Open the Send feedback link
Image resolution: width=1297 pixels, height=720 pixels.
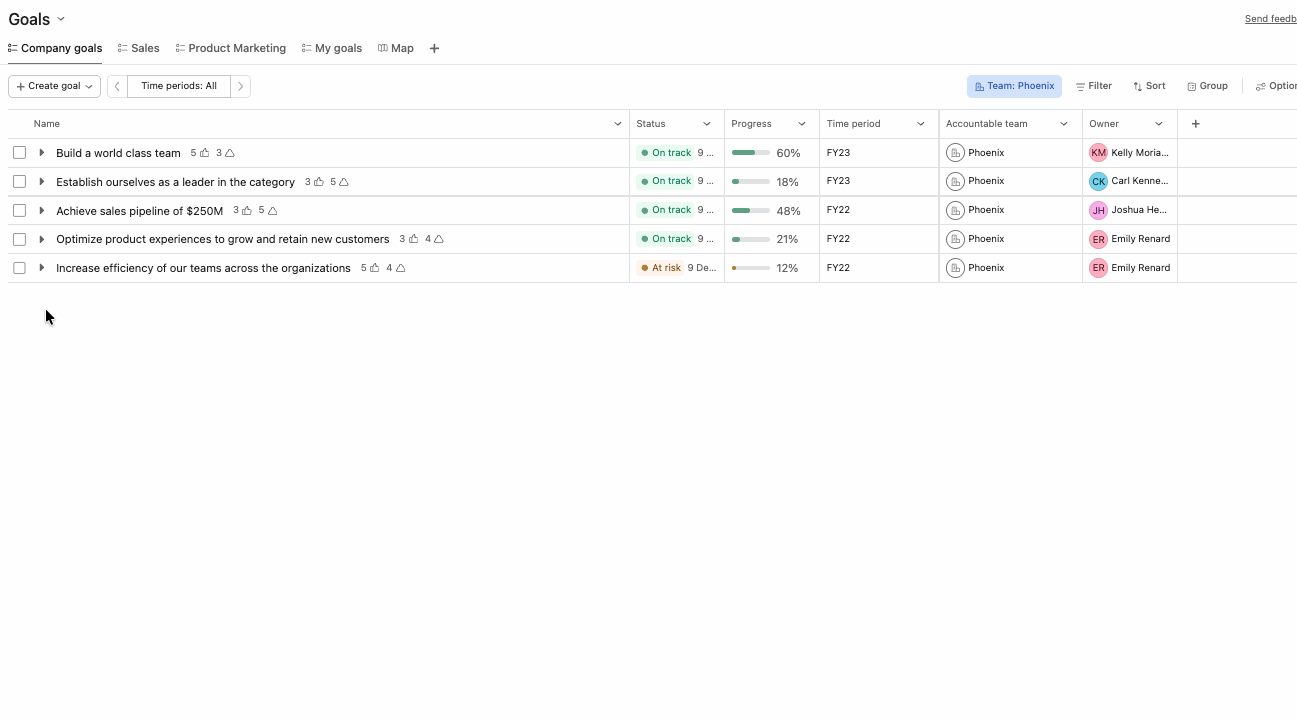[x=1270, y=19]
